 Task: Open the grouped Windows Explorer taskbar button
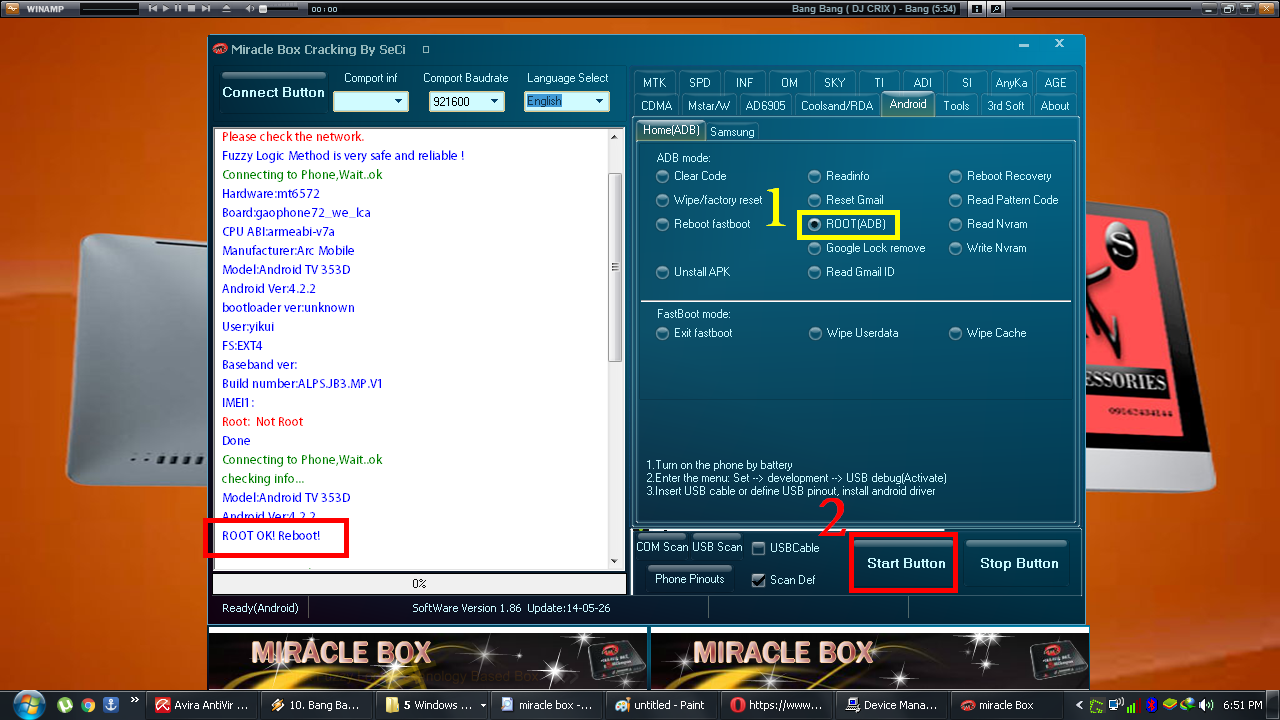pos(432,705)
